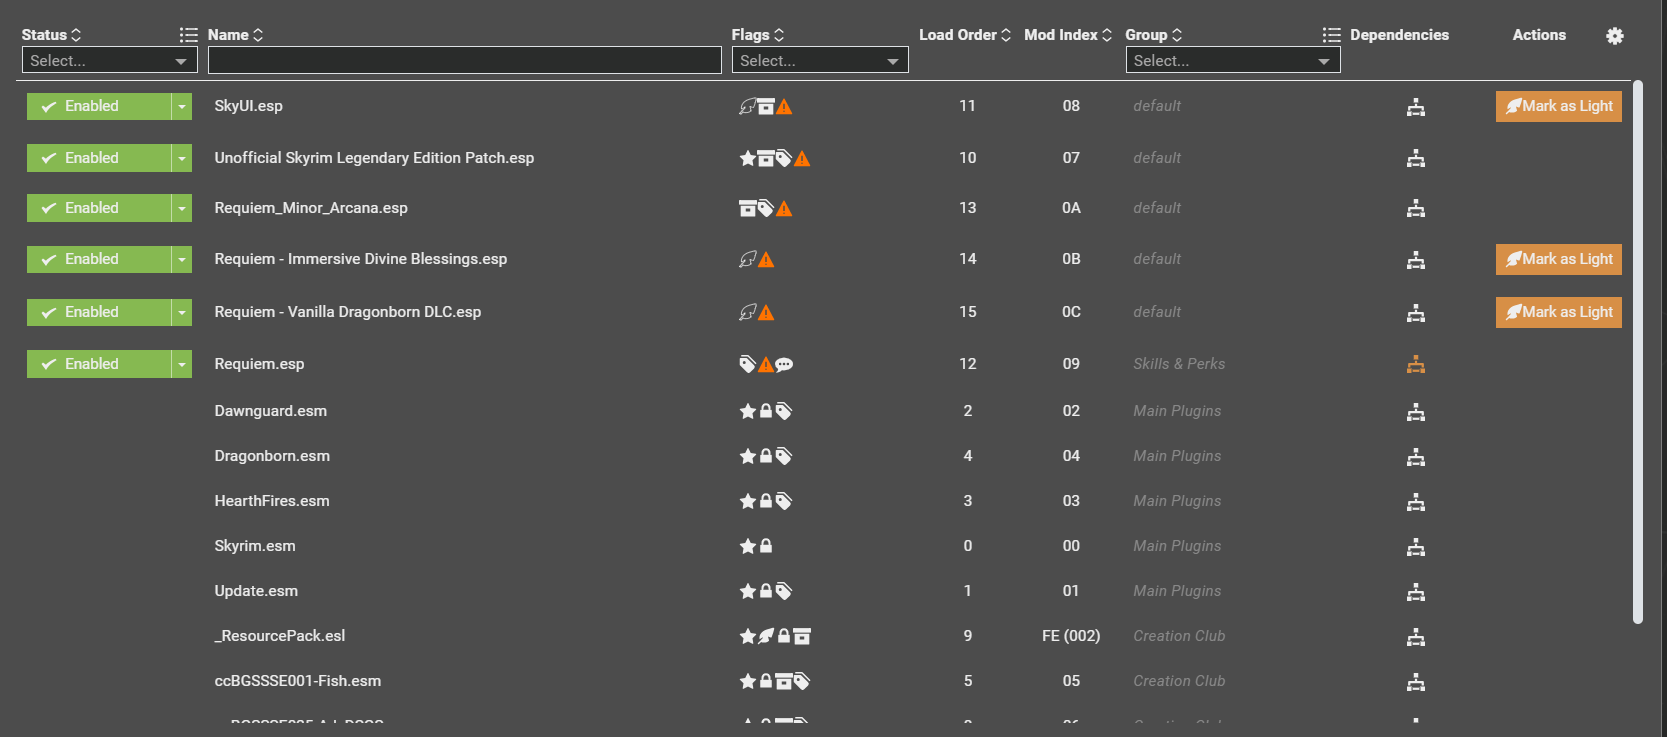Open the plugin list settings gear
The width and height of the screenshot is (1667, 737).
tap(1614, 36)
